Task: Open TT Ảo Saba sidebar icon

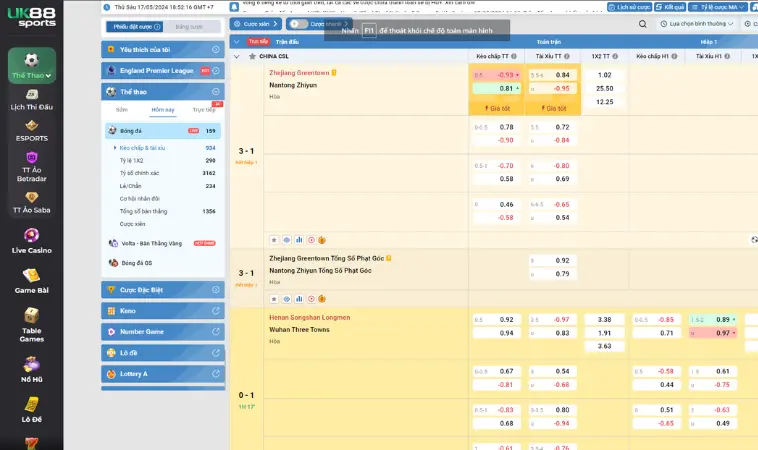Action: [x=31, y=202]
